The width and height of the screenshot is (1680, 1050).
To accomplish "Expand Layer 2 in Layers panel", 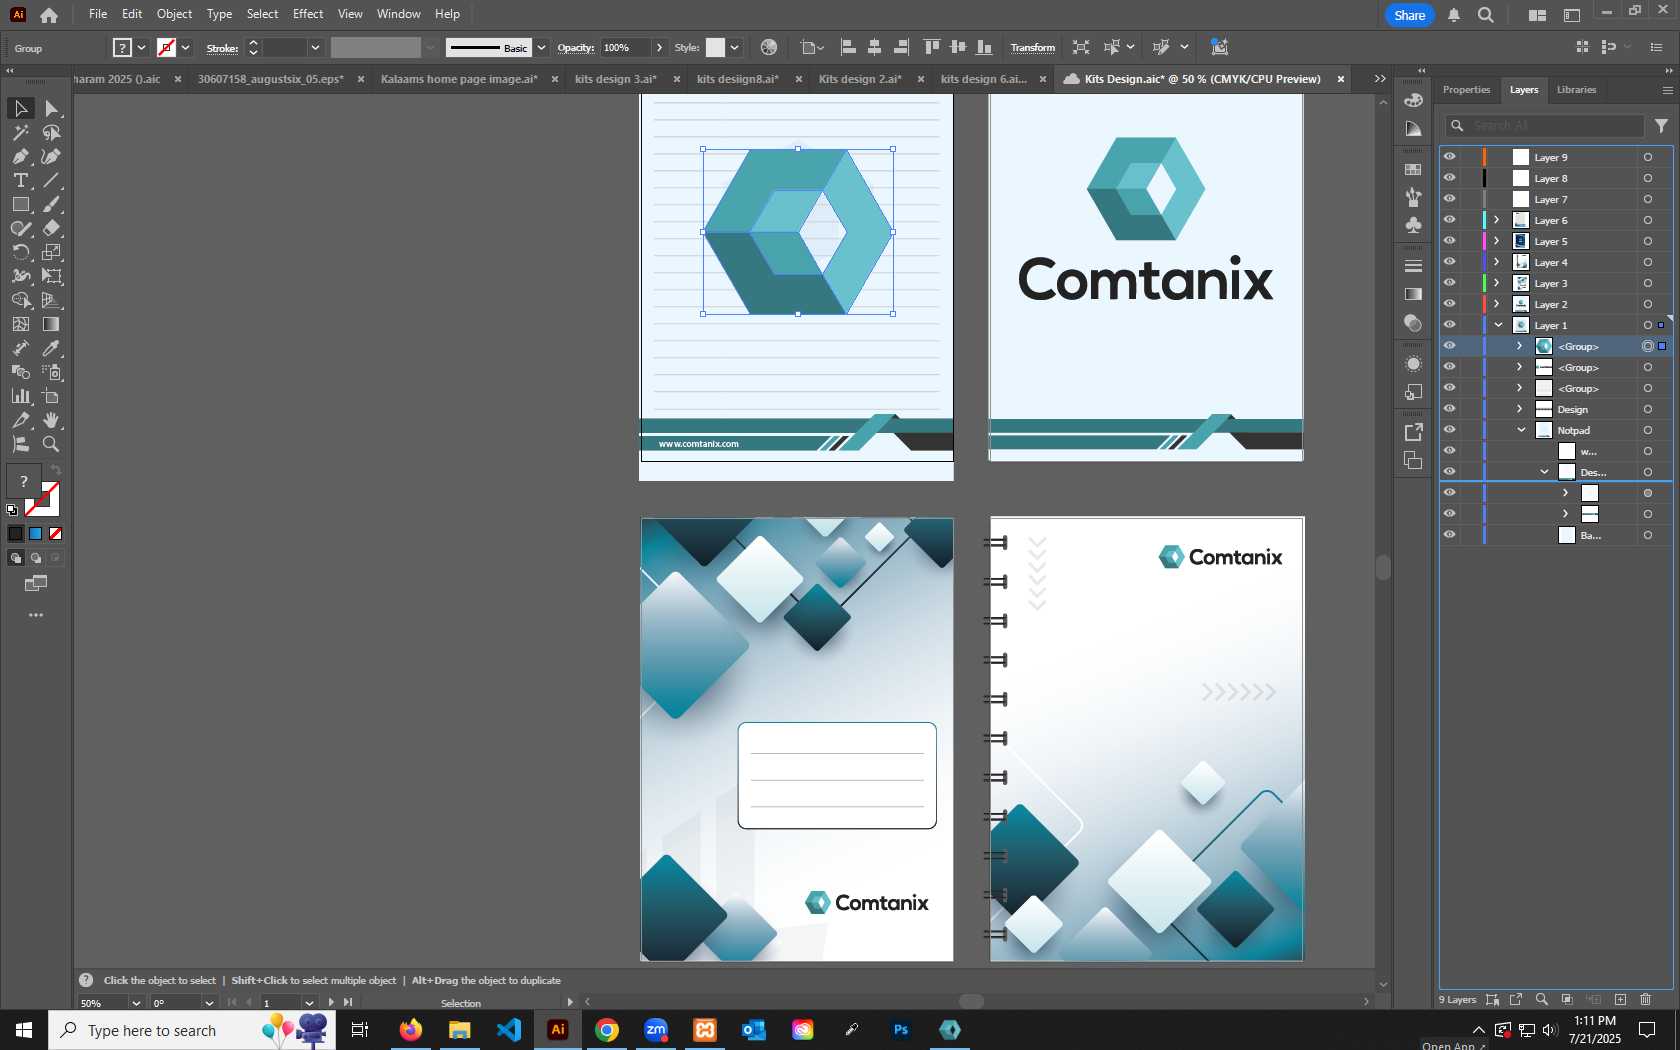I will [x=1497, y=304].
